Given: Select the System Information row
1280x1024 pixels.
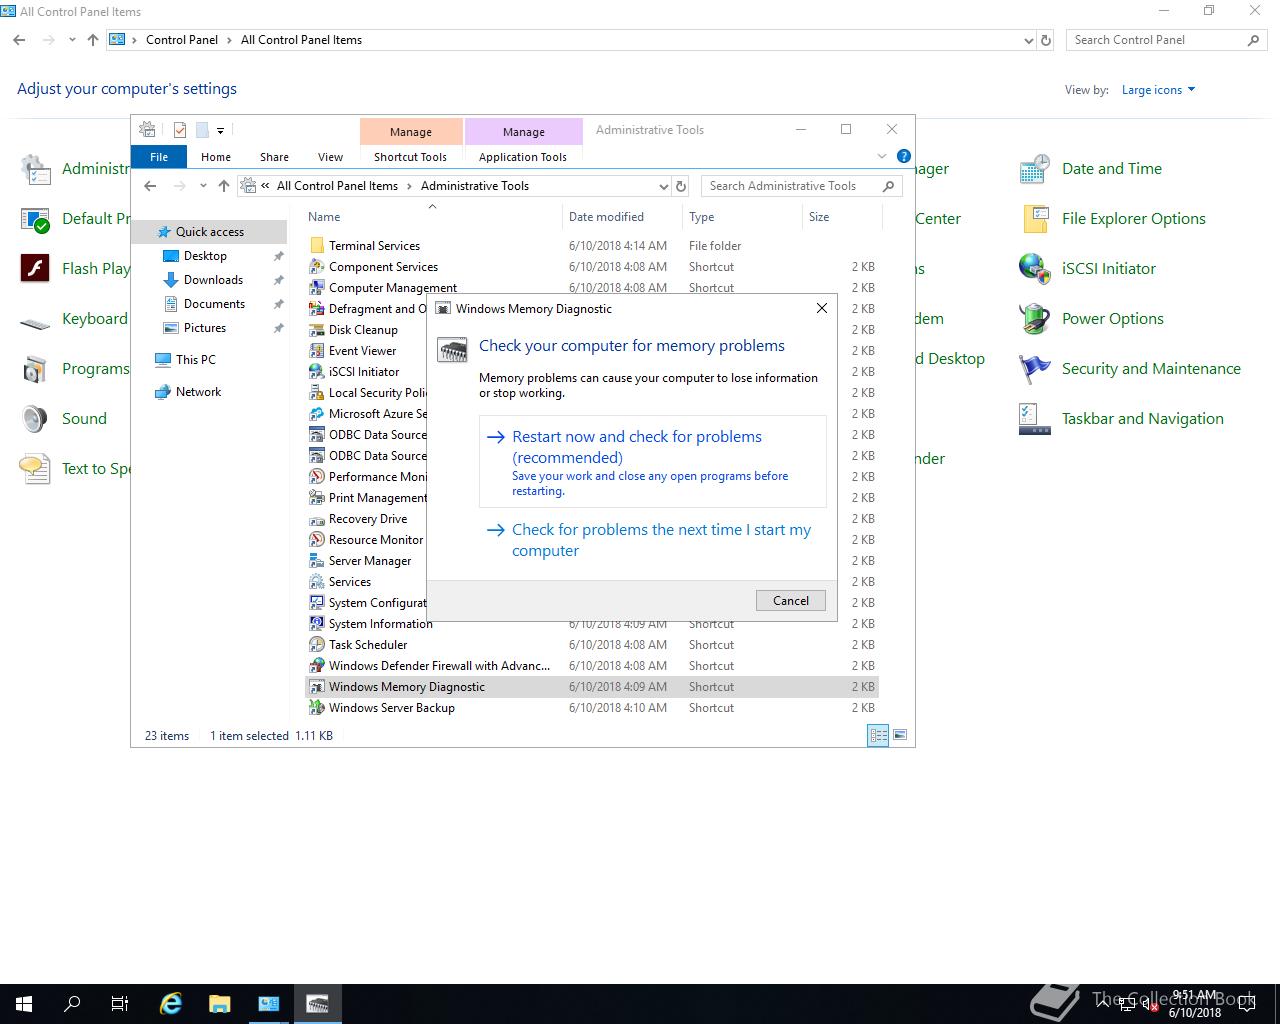Looking at the screenshot, I should coord(591,624).
